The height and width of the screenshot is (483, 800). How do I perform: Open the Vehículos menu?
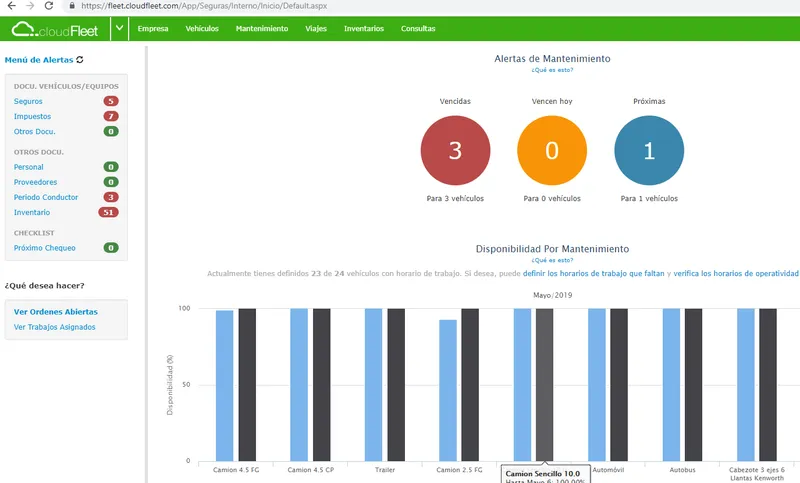click(x=202, y=29)
